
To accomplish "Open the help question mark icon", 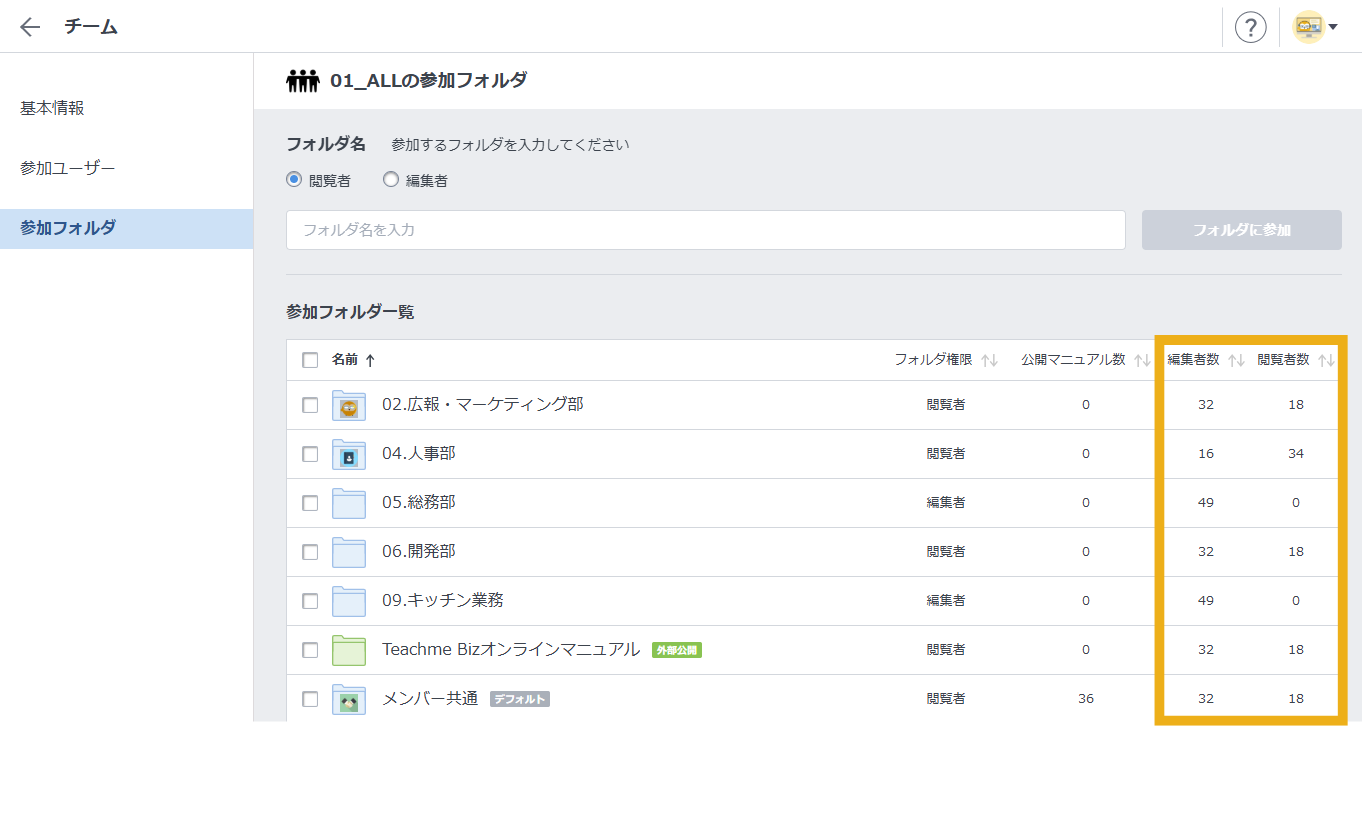I will (1250, 27).
